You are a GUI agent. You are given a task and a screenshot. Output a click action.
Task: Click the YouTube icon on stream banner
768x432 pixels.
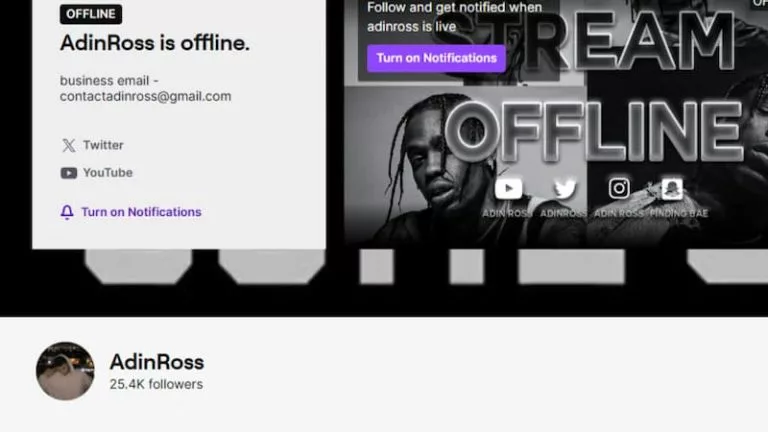click(x=508, y=189)
